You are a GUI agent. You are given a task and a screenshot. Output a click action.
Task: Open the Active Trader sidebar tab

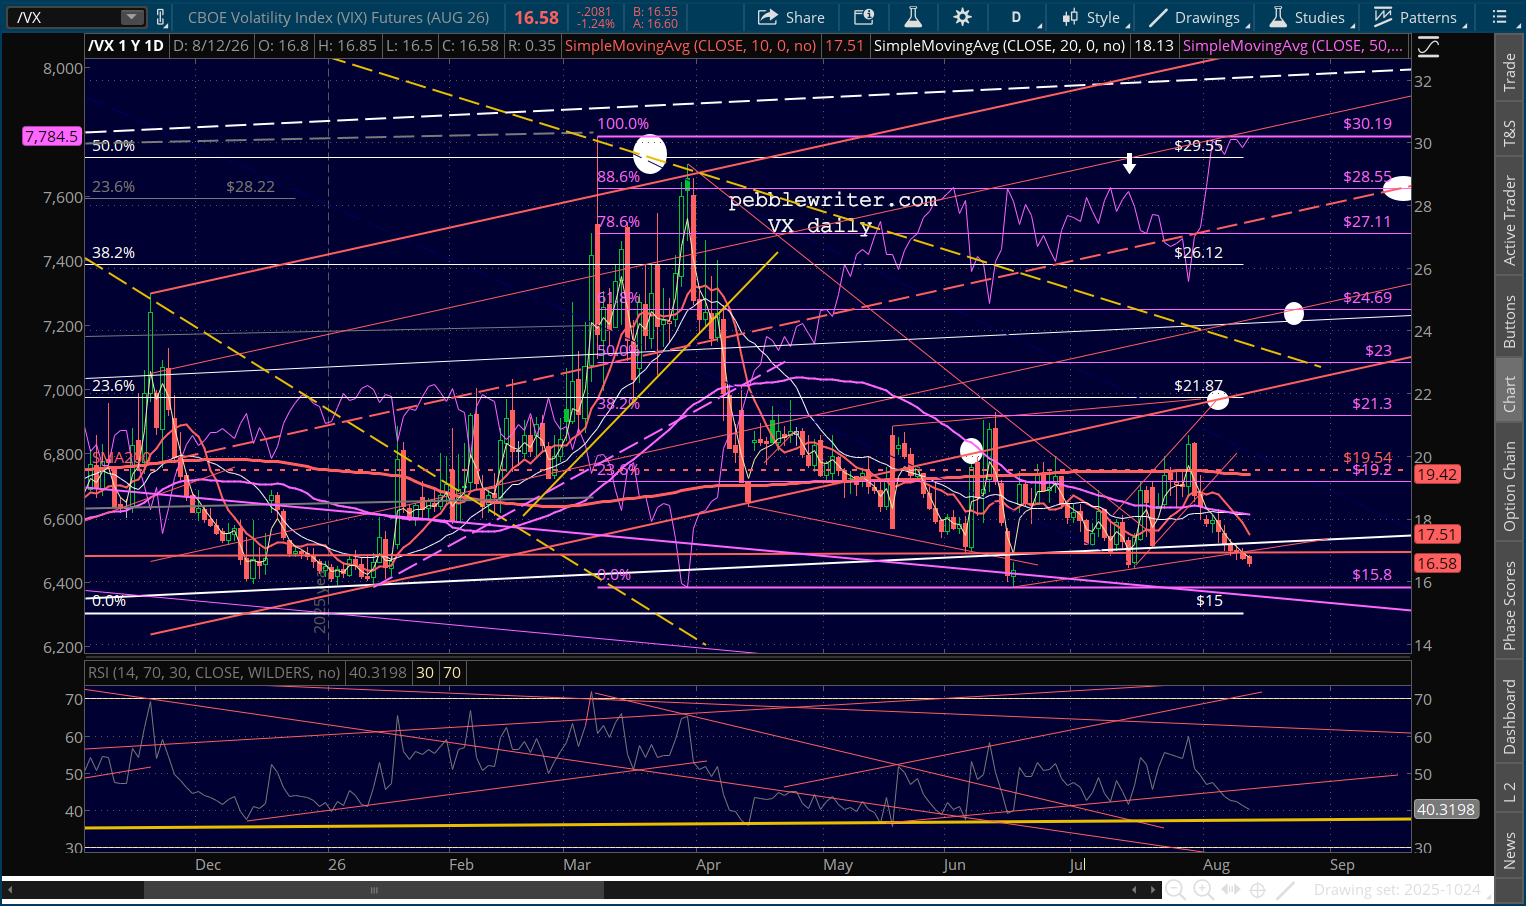pyautogui.click(x=1510, y=221)
